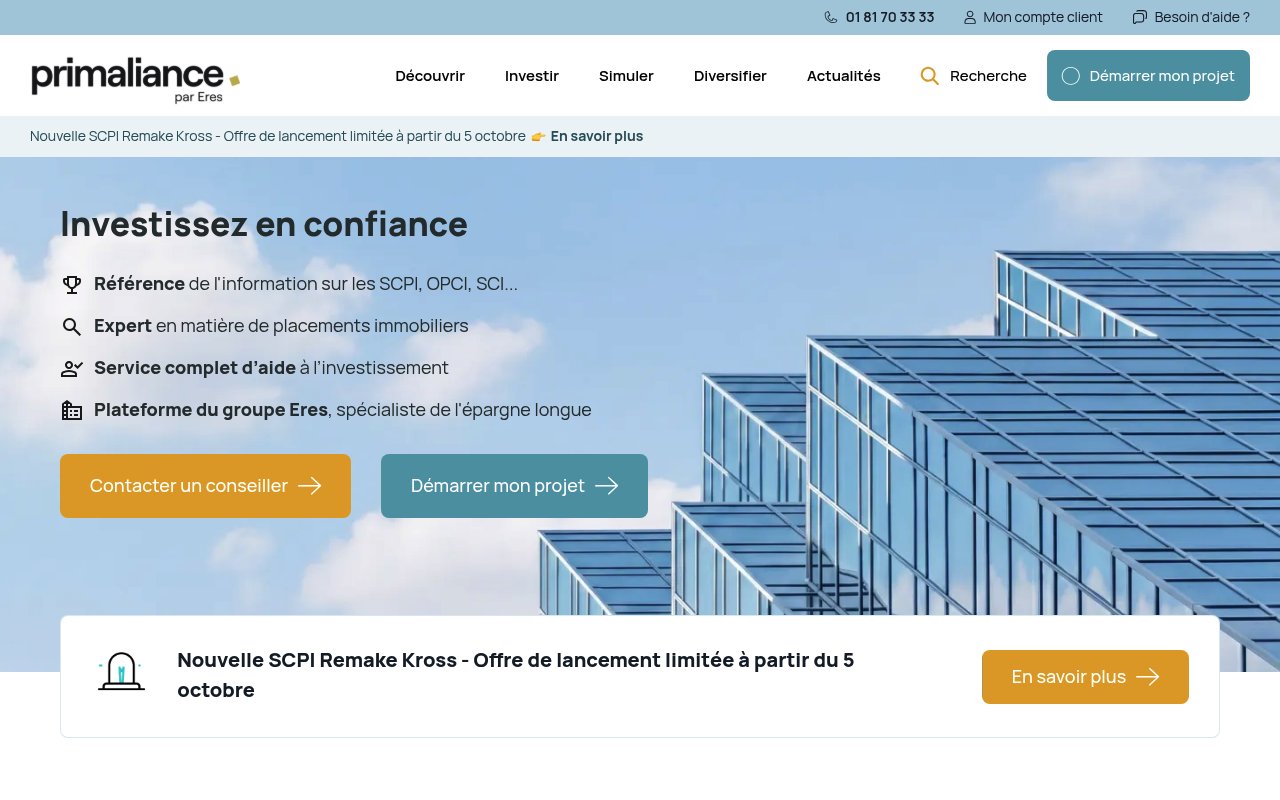Click Contacter un conseiller button

pos(205,486)
